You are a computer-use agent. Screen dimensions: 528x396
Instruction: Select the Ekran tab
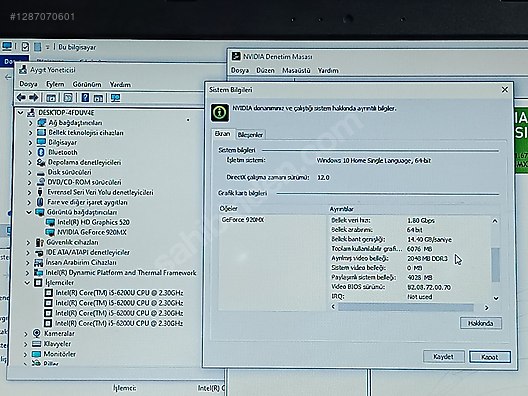point(223,134)
